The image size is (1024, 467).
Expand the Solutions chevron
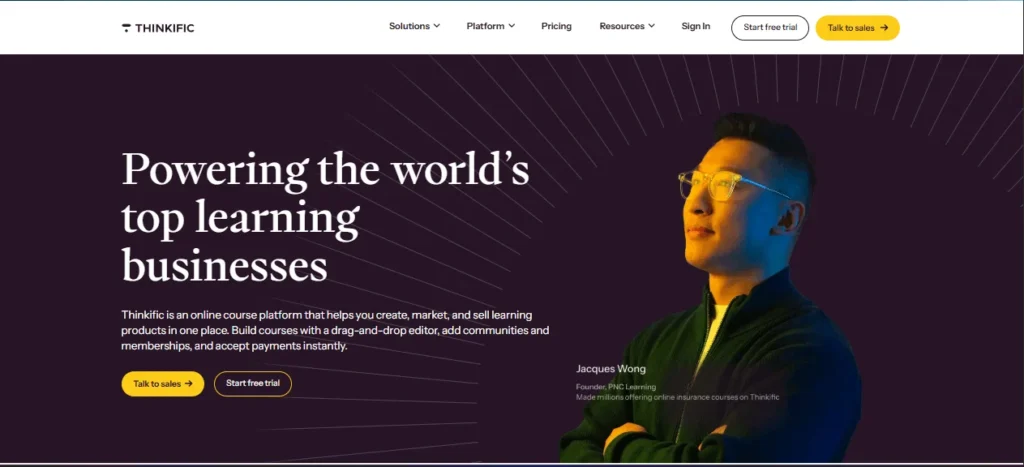pyautogui.click(x=436, y=26)
